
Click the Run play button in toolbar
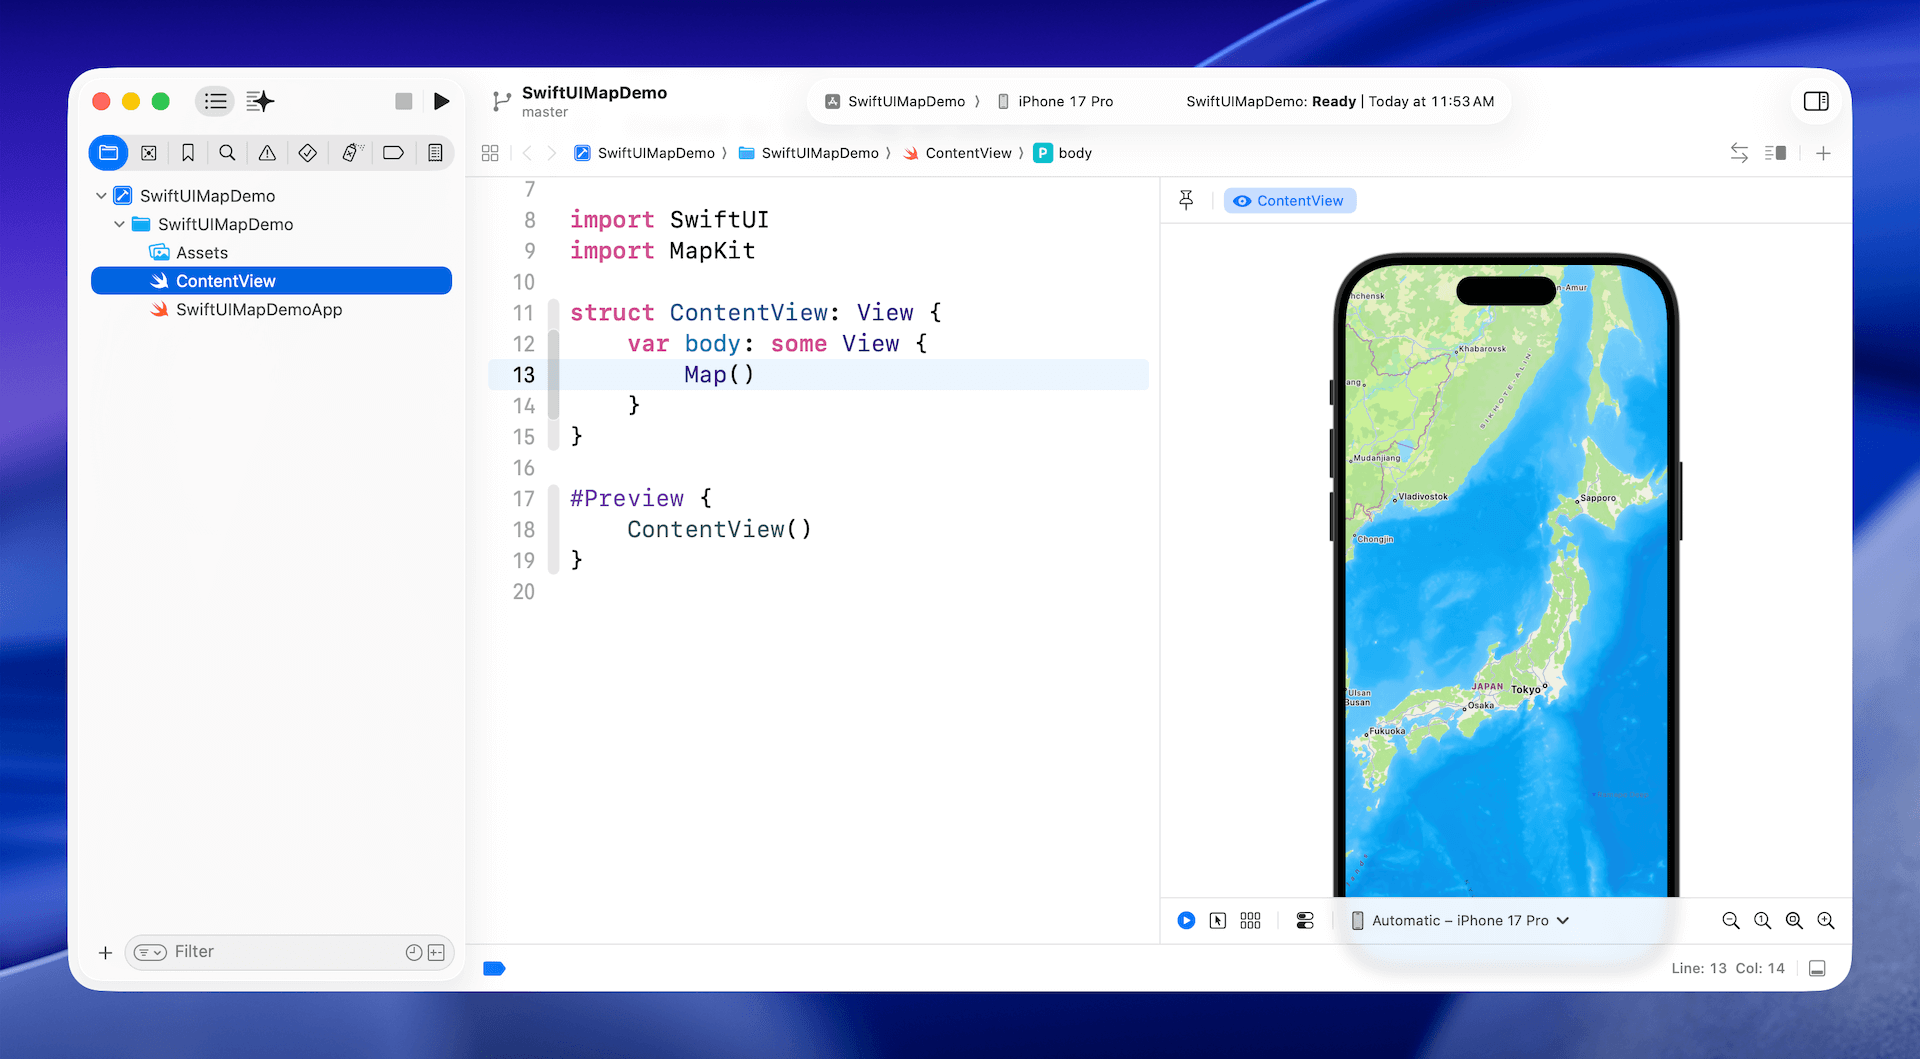(x=441, y=101)
